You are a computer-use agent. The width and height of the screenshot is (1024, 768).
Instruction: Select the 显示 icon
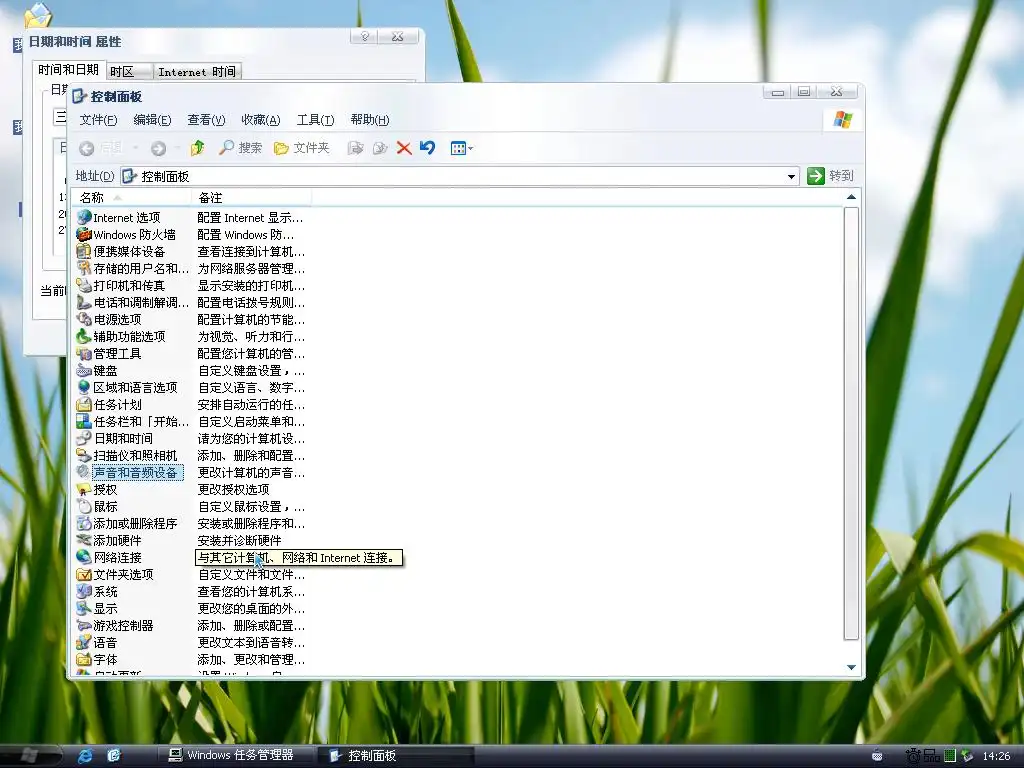tap(84, 608)
